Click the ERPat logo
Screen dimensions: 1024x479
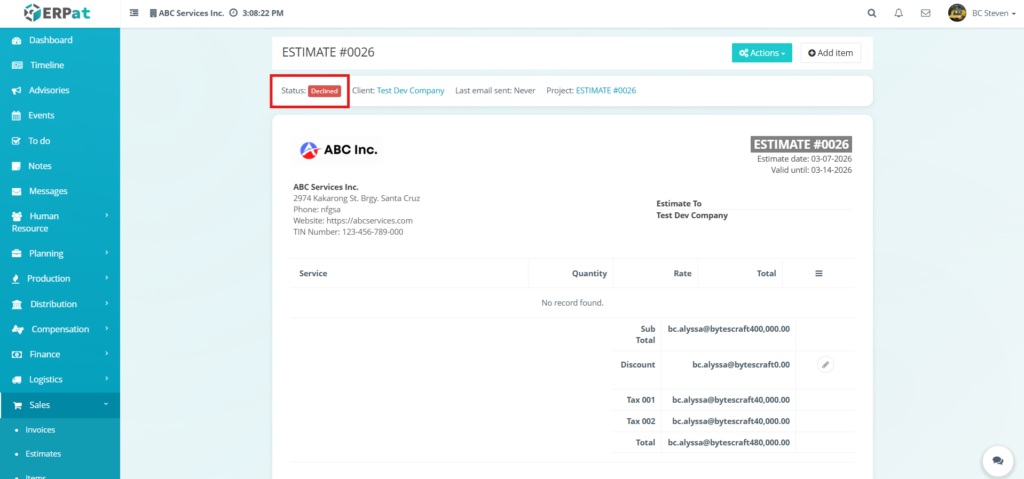[59, 13]
